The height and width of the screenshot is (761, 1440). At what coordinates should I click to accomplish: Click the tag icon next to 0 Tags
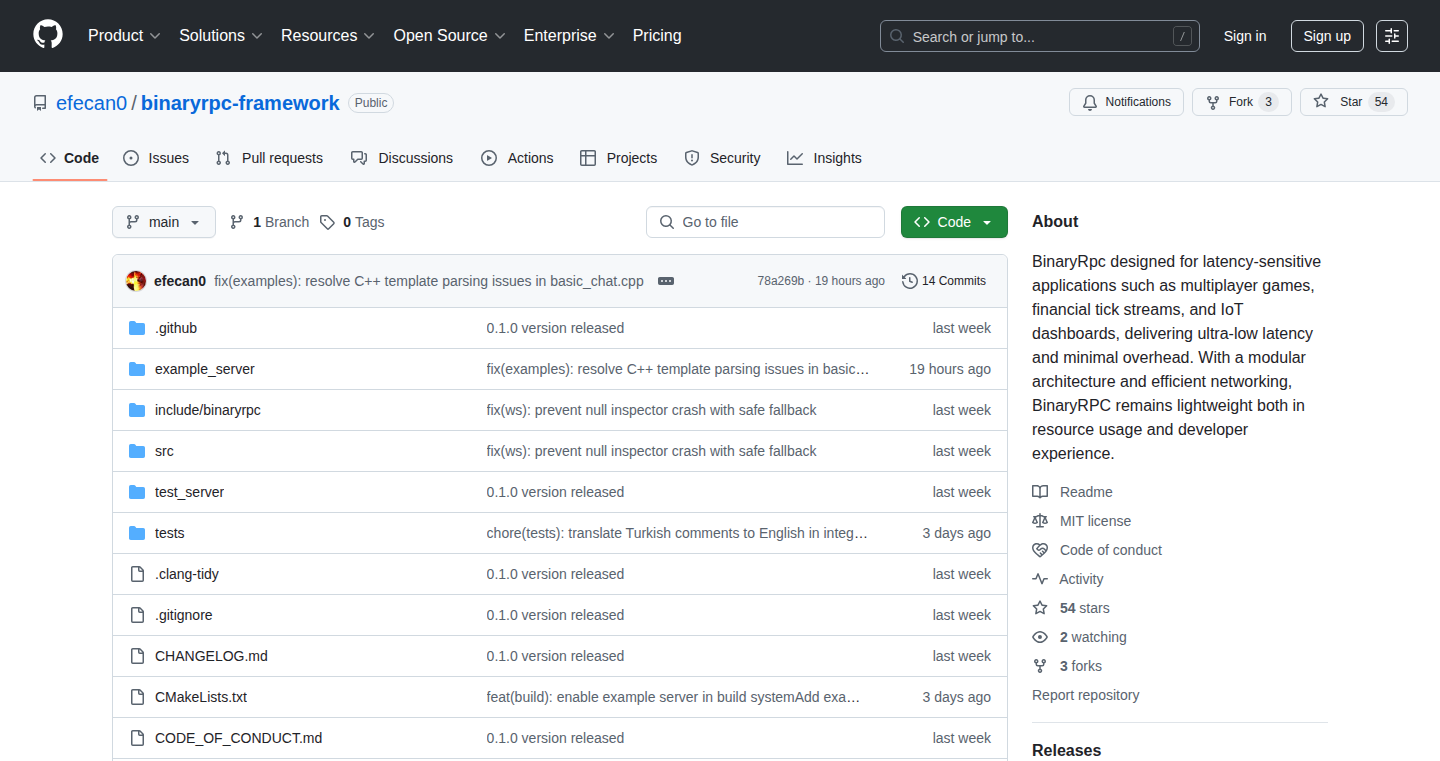point(328,222)
